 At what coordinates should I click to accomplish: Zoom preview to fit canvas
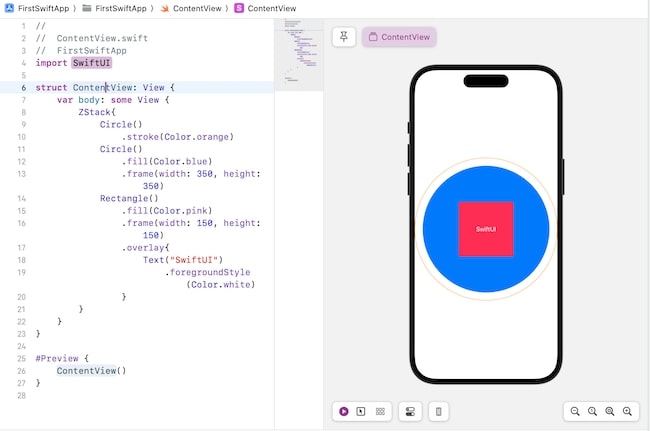[x=610, y=411]
